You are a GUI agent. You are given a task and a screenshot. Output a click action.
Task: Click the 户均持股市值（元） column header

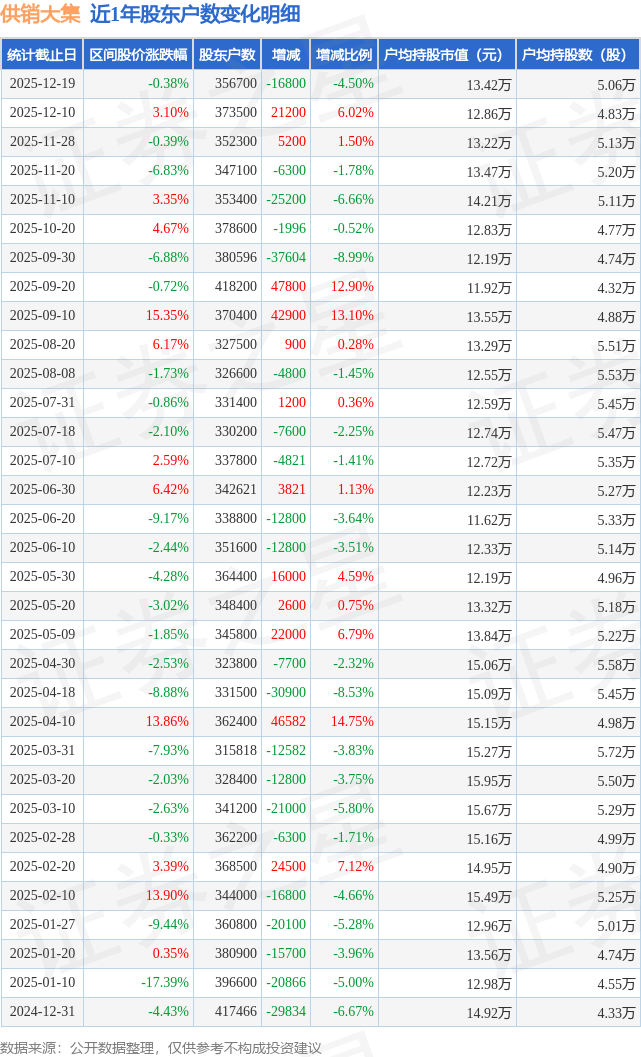pos(446,55)
